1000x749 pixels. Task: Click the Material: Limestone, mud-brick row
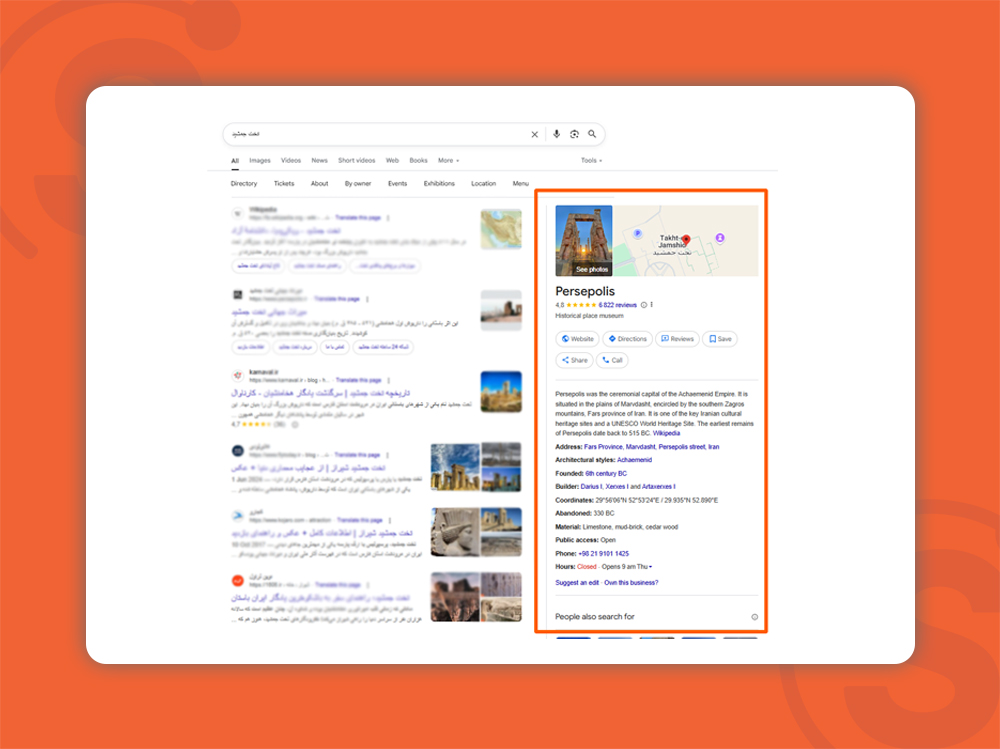coord(617,527)
